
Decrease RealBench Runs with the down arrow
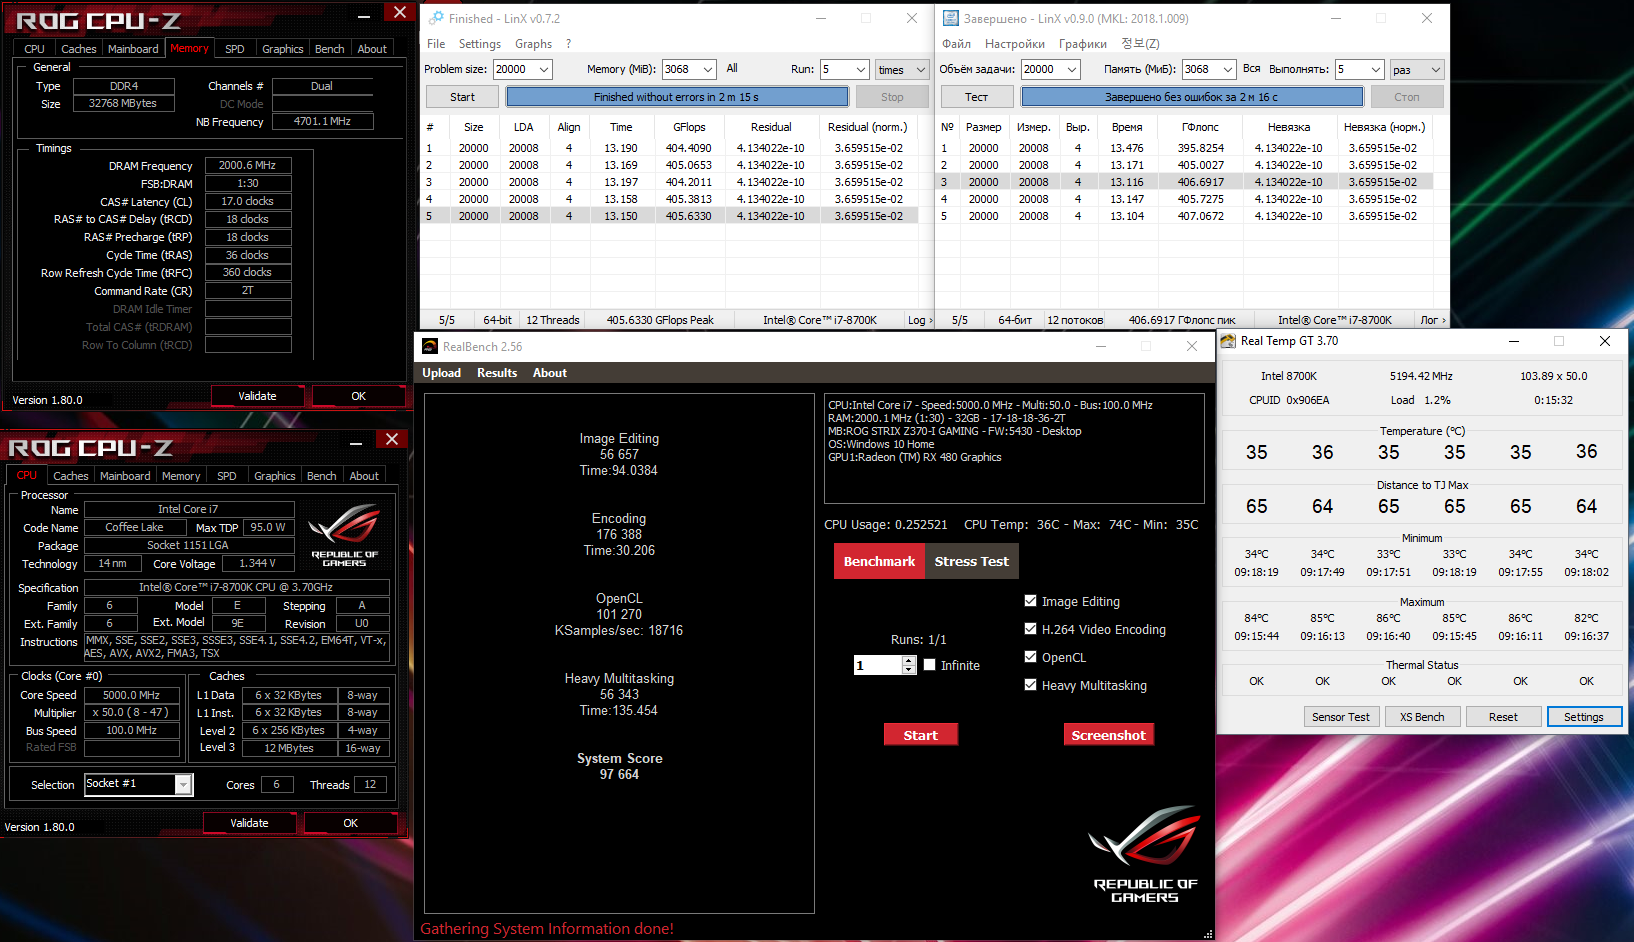click(909, 670)
